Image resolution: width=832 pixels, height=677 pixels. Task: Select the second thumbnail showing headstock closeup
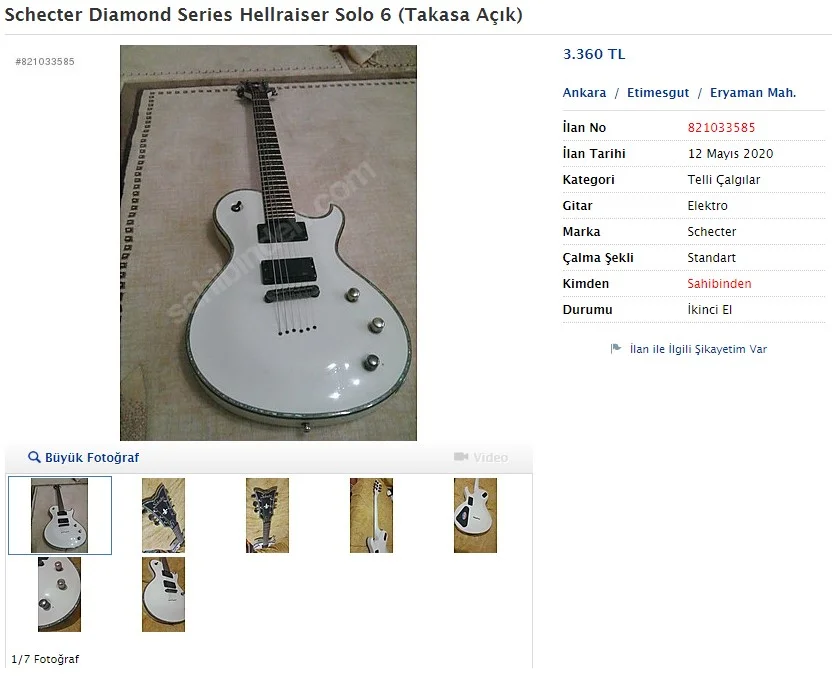(163, 515)
